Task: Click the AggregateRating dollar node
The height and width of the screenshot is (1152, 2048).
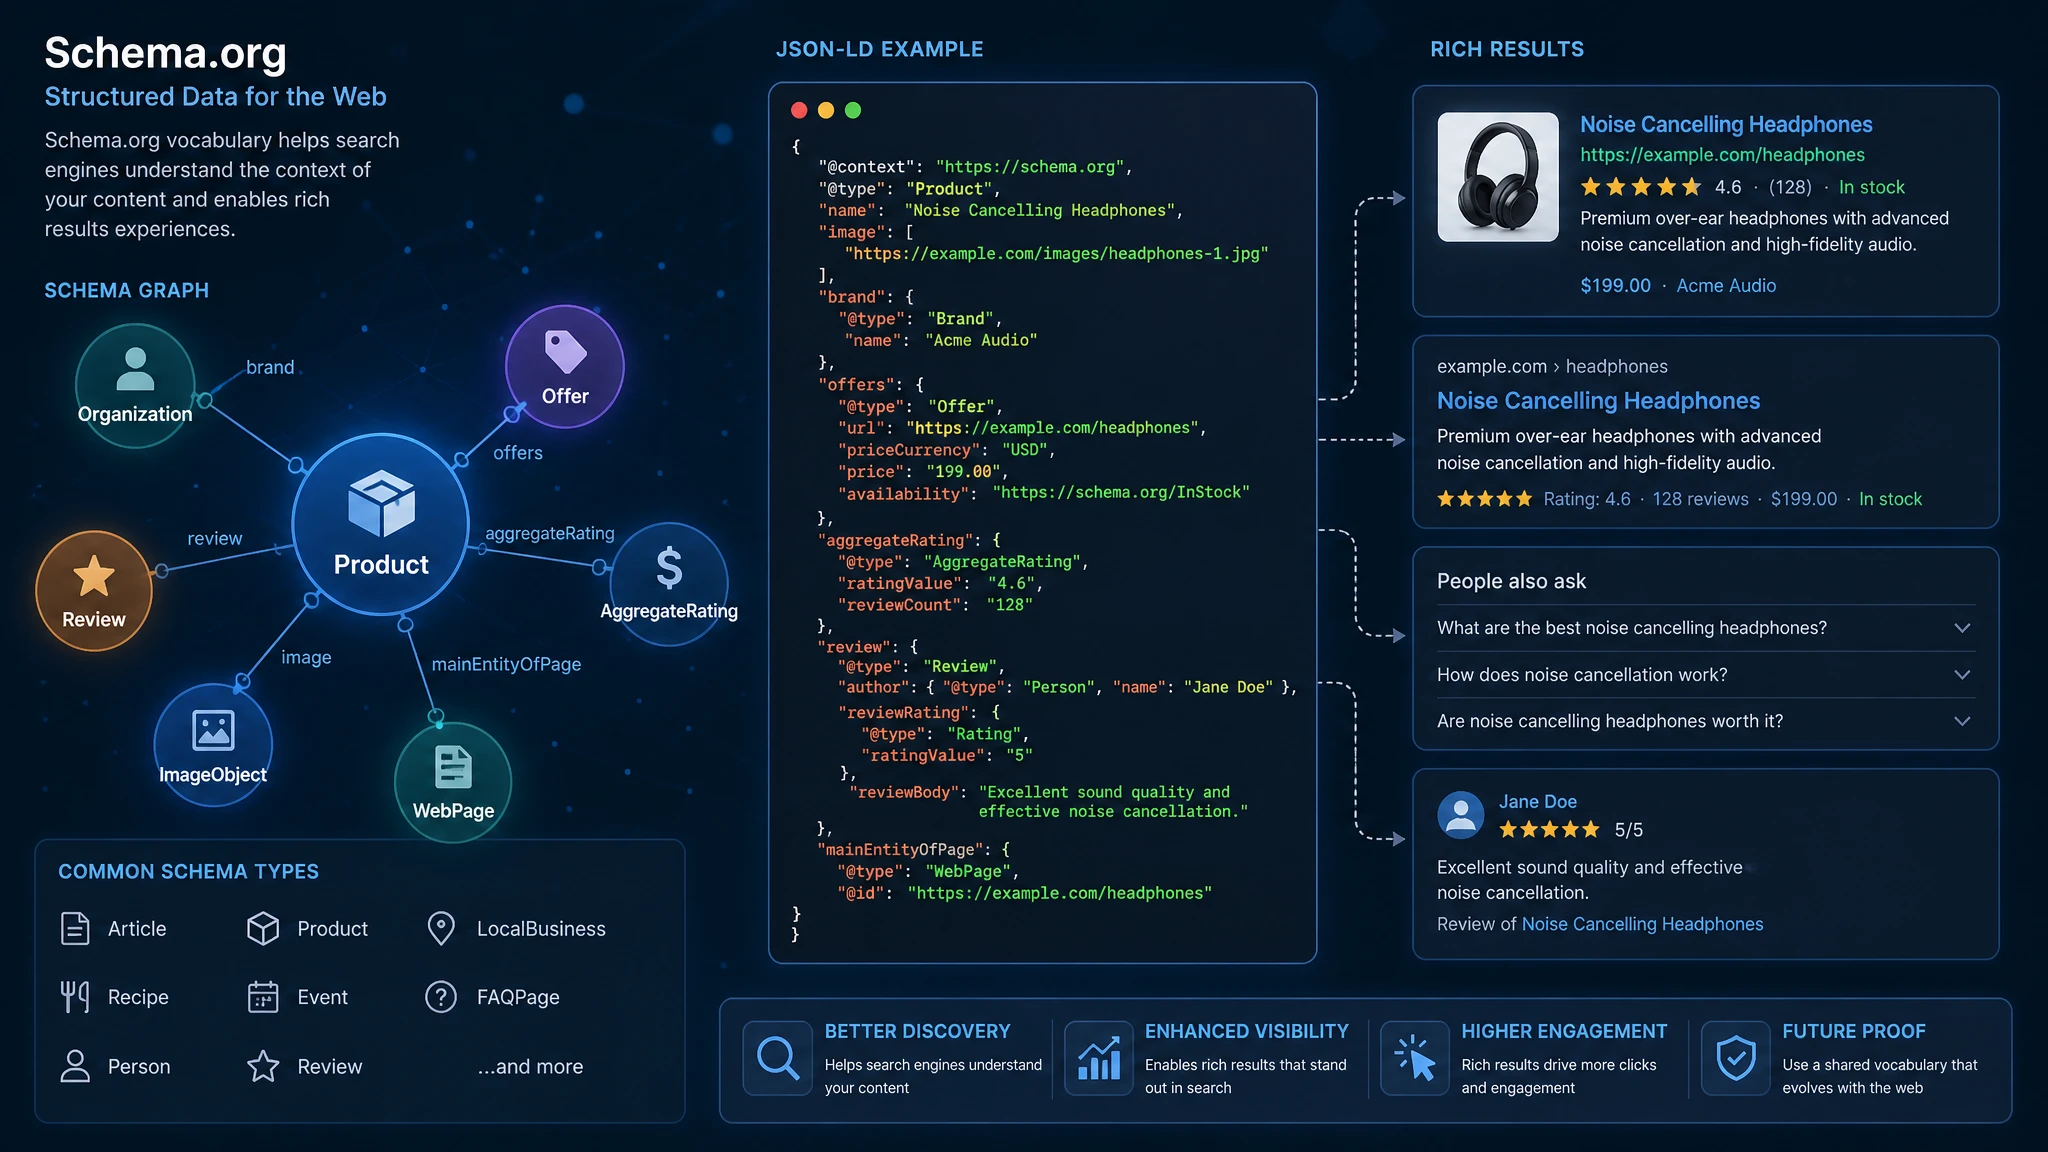Action: point(669,583)
